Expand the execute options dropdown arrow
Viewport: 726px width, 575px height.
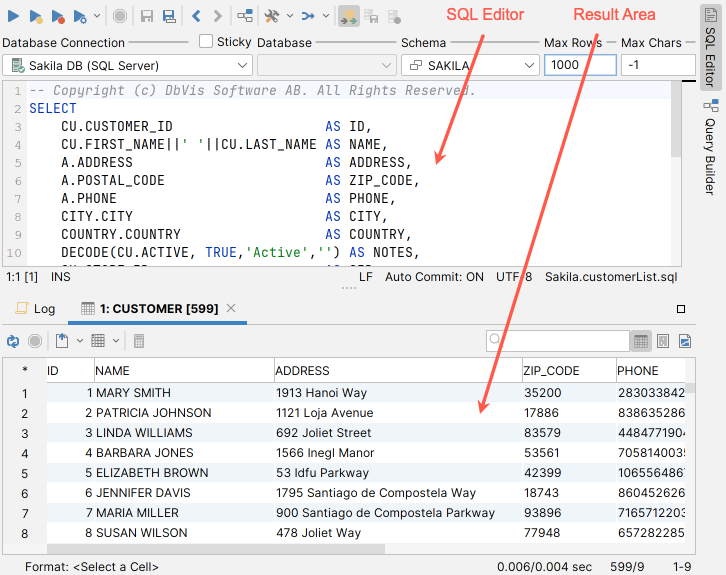(x=96, y=16)
